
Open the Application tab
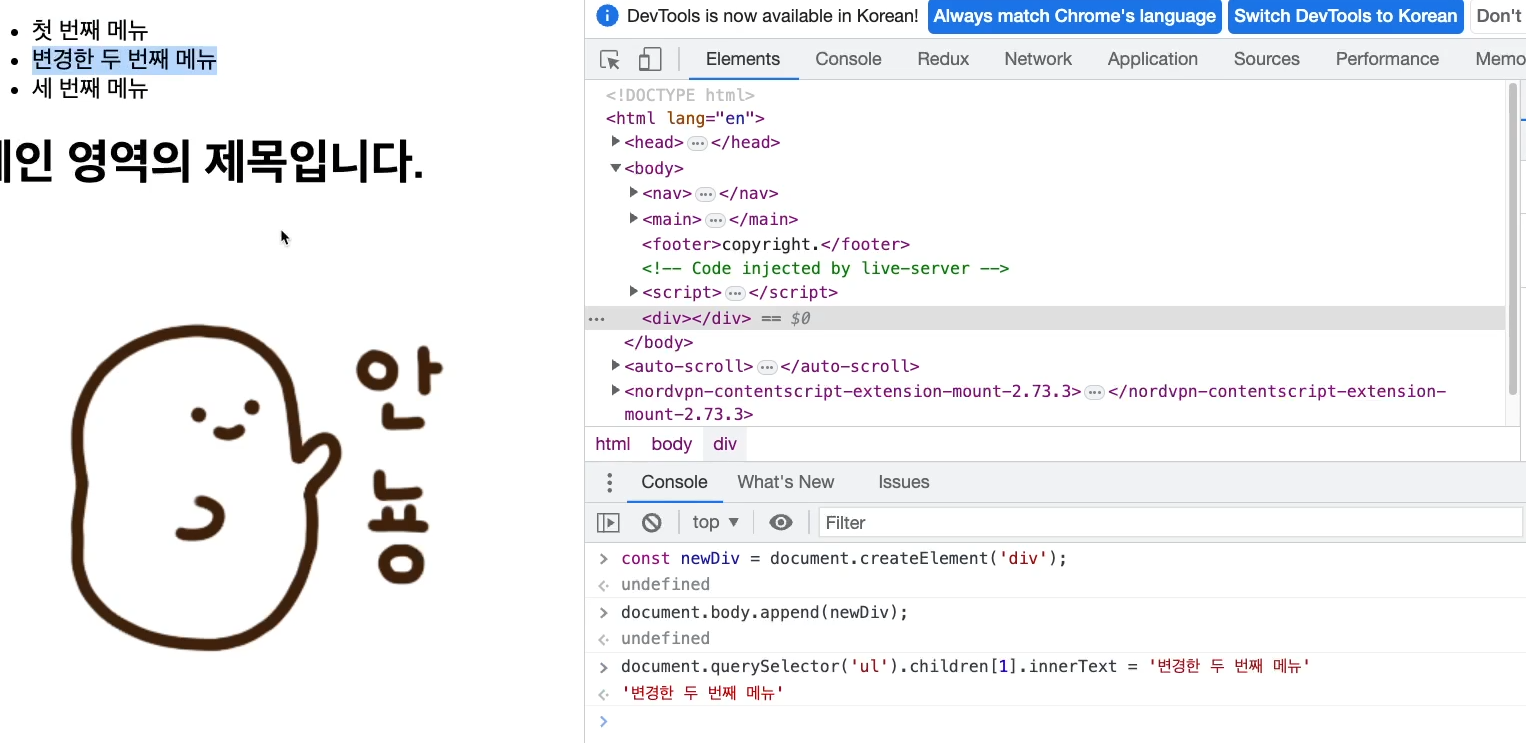[1152, 59]
